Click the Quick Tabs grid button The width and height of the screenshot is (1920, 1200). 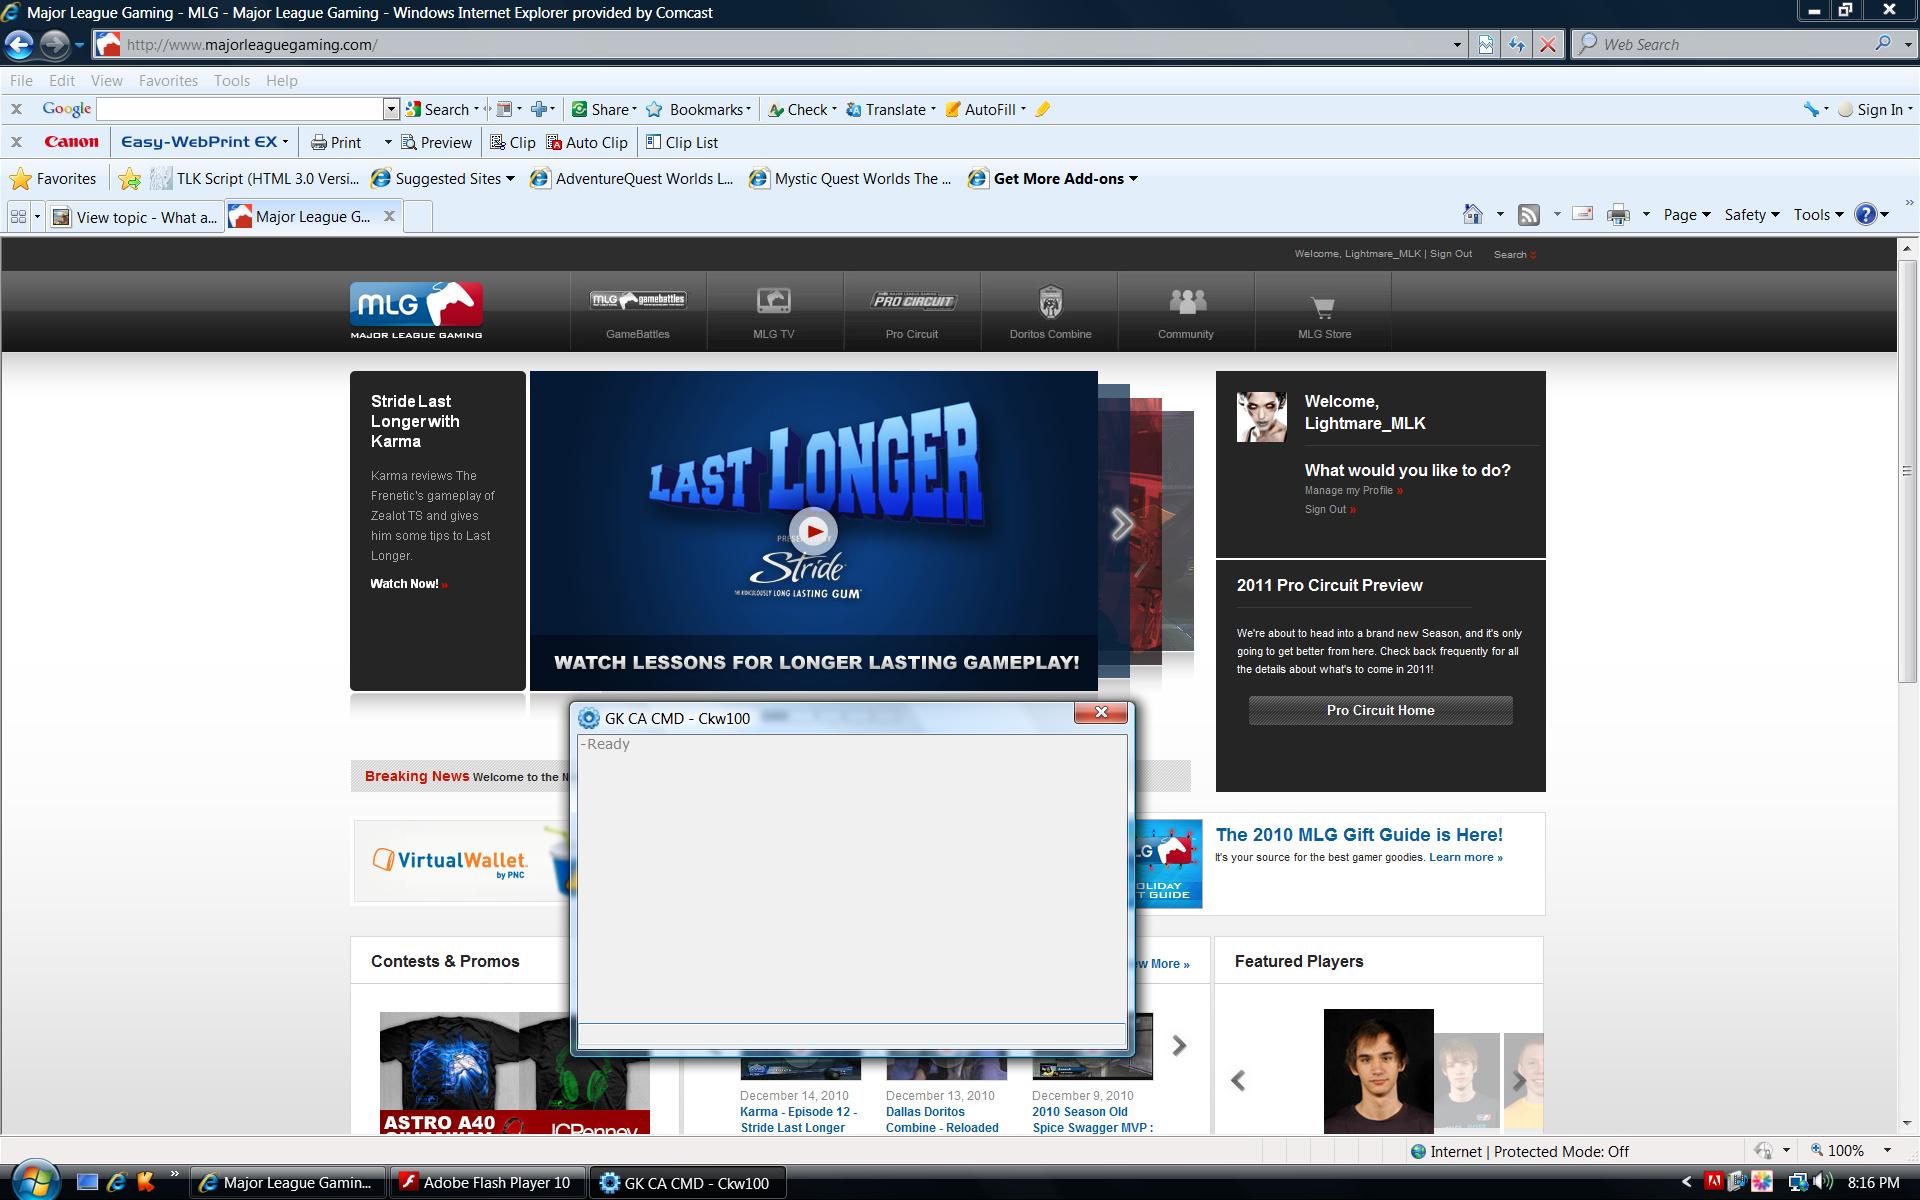pyautogui.click(x=18, y=216)
